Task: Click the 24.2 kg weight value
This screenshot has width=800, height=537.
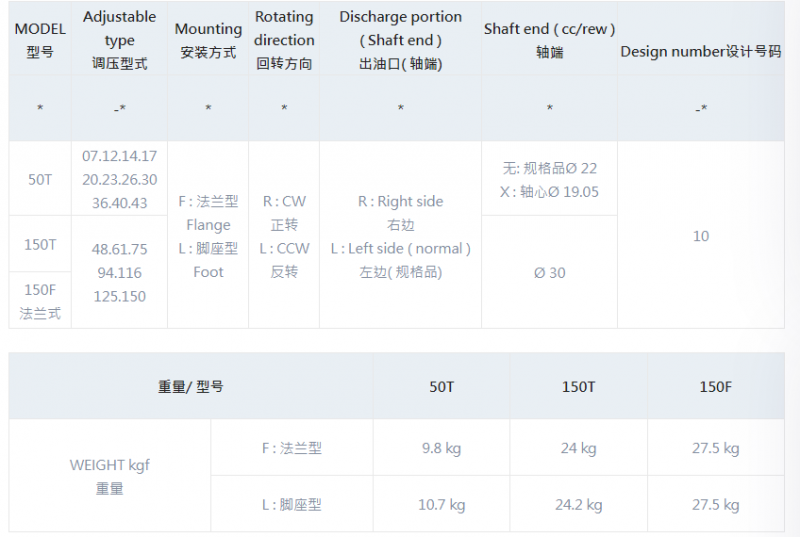Action: pos(579,504)
